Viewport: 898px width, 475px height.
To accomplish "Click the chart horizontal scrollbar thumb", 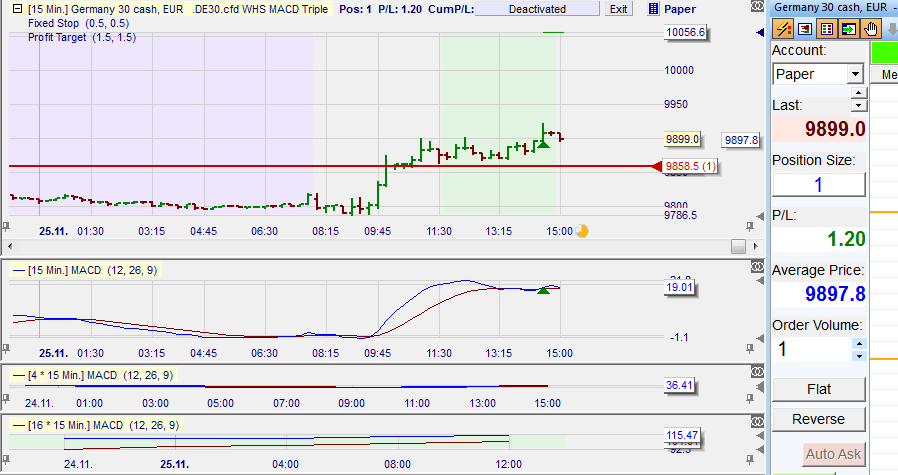I will 738,246.
